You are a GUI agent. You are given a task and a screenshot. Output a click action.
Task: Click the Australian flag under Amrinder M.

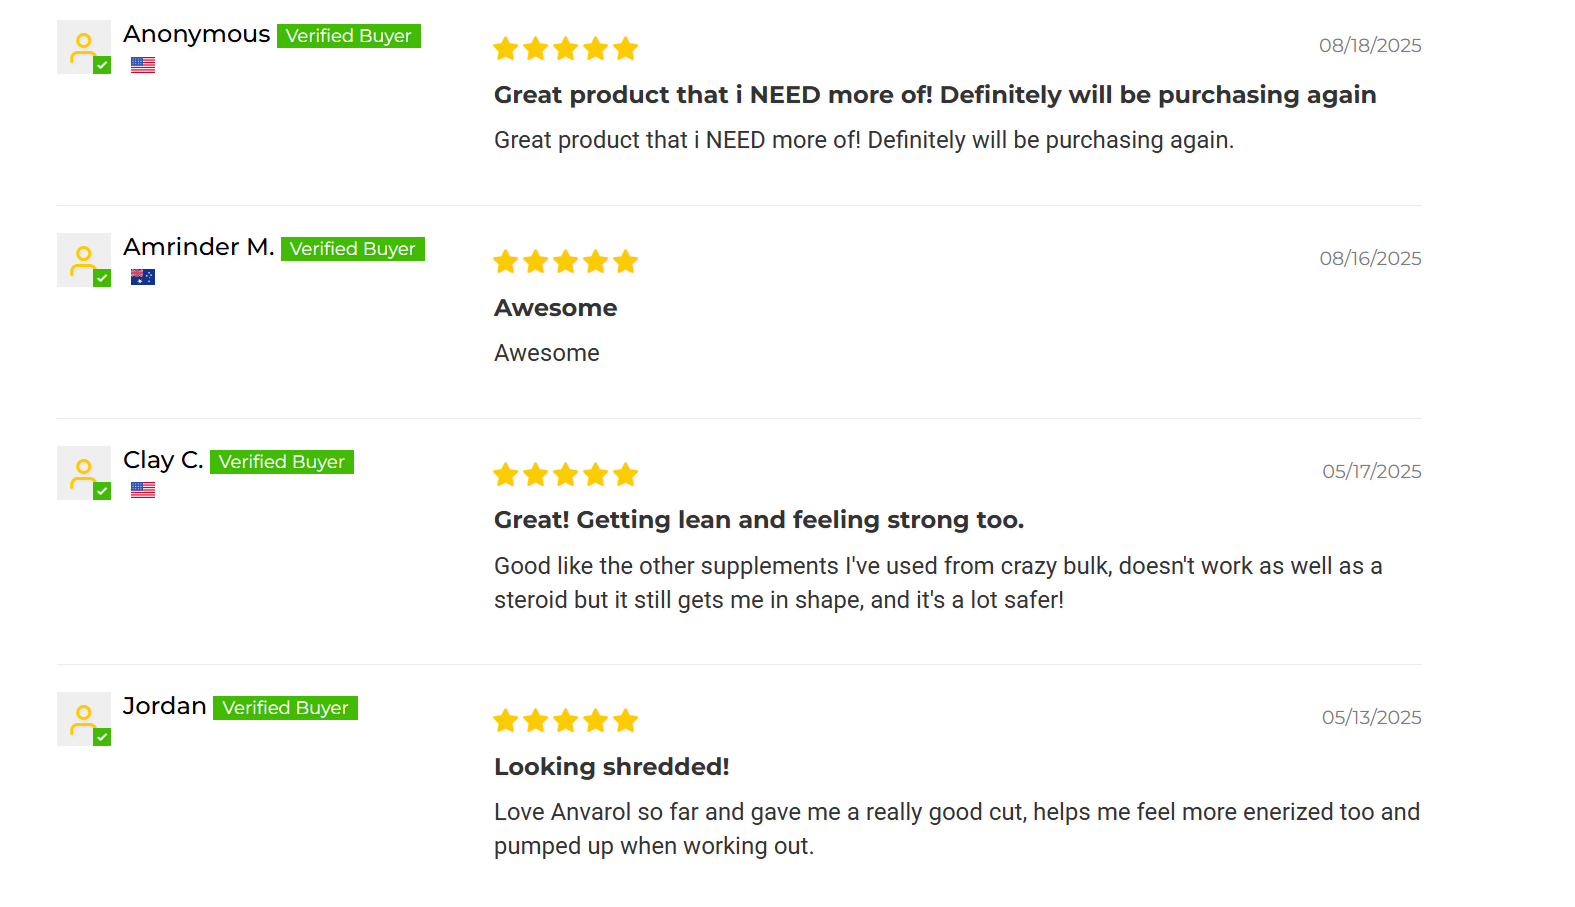pos(143,277)
